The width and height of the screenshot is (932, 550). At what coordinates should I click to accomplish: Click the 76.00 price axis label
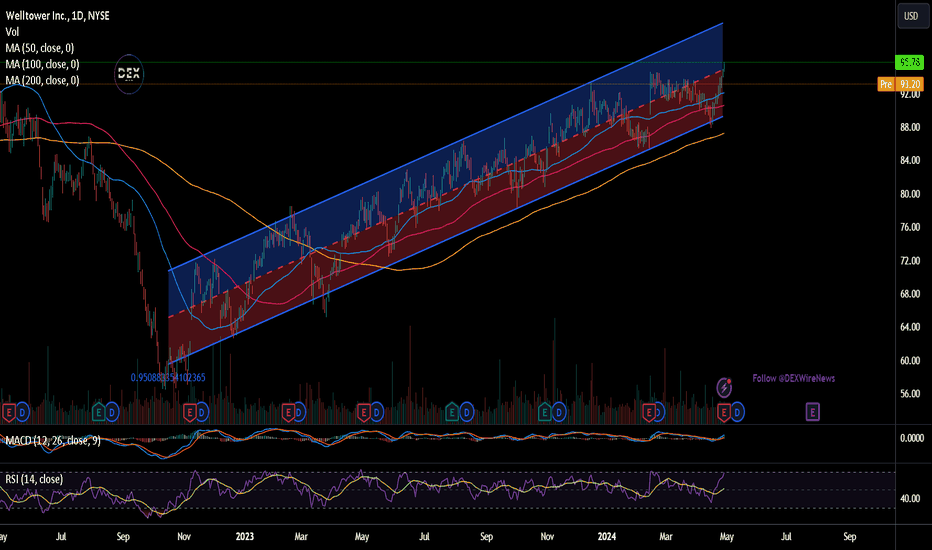(x=910, y=227)
